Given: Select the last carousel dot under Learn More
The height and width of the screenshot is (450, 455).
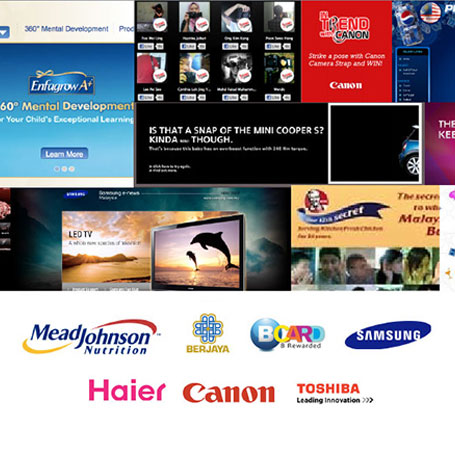Looking at the screenshot, I should (71, 169).
